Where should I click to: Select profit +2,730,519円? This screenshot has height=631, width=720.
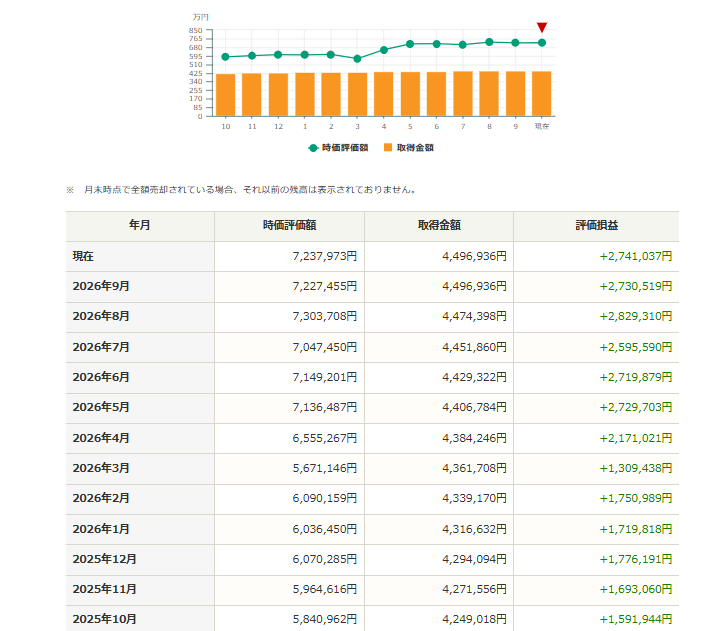coord(636,286)
